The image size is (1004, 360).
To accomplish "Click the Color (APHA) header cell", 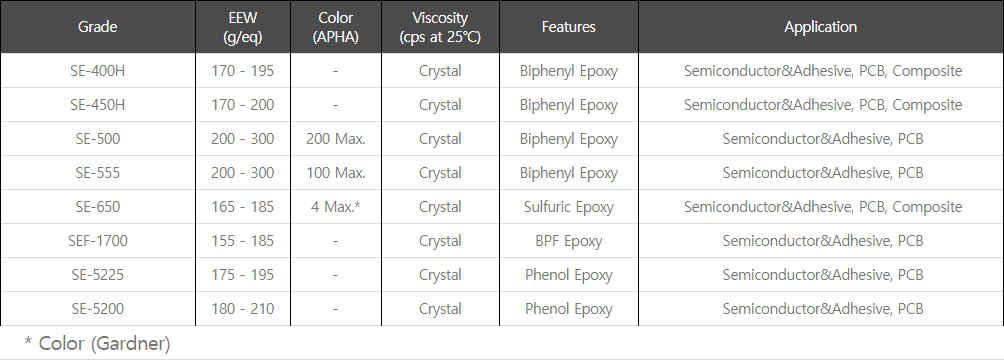I will pyautogui.click(x=336, y=27).
